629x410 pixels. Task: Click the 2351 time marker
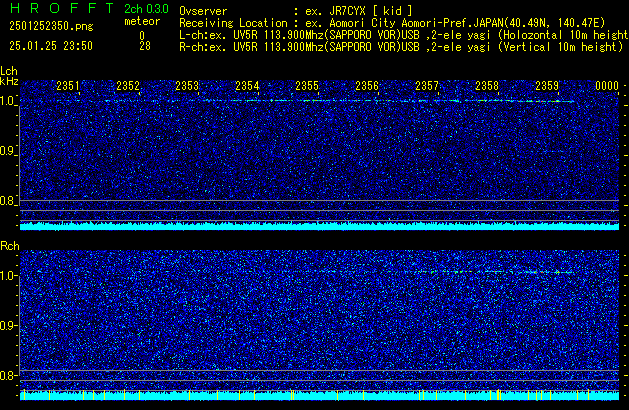tap(68, 86)
